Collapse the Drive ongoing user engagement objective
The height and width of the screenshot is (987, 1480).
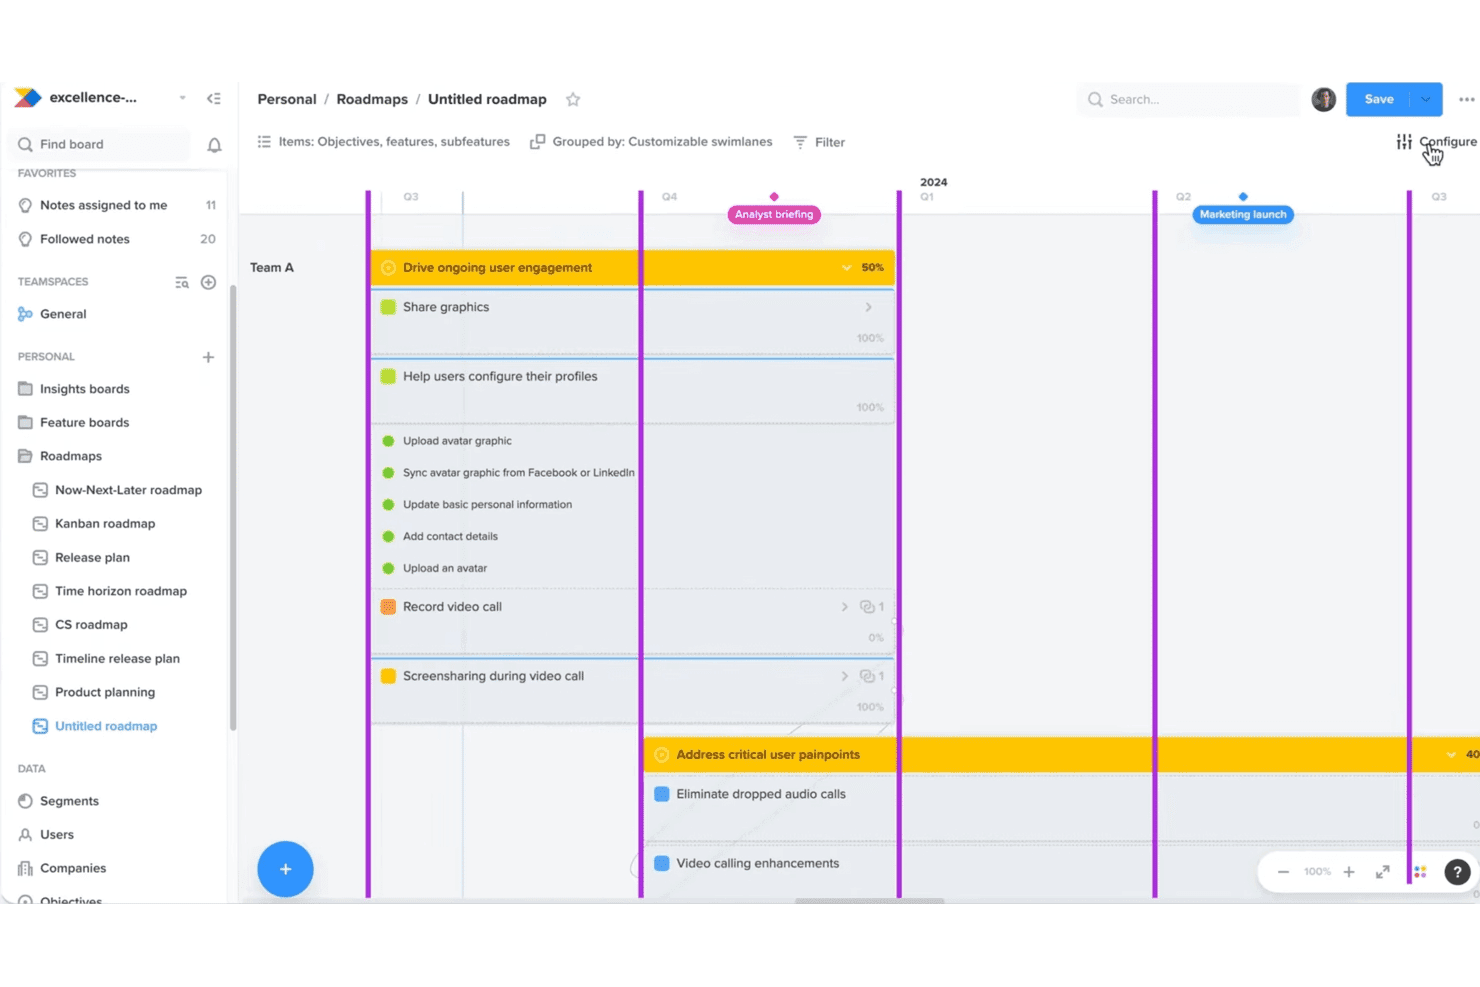point(846,268)
